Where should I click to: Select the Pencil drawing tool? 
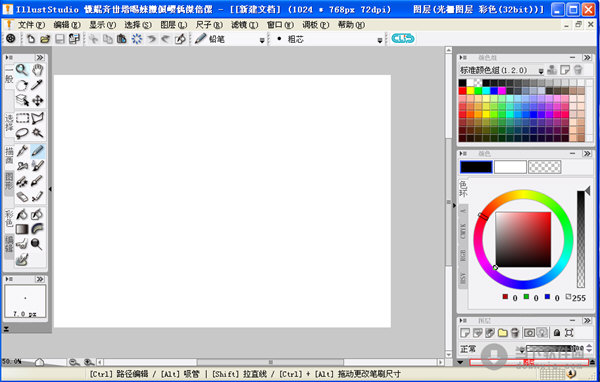tap(38, 151)
